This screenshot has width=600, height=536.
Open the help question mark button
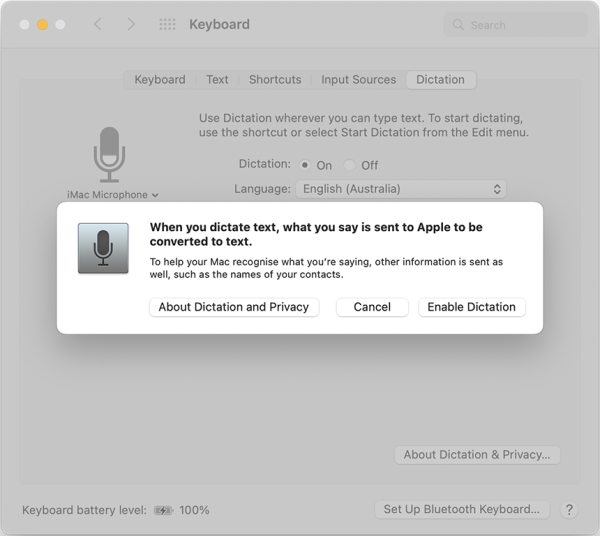click(x=569, y=510)
